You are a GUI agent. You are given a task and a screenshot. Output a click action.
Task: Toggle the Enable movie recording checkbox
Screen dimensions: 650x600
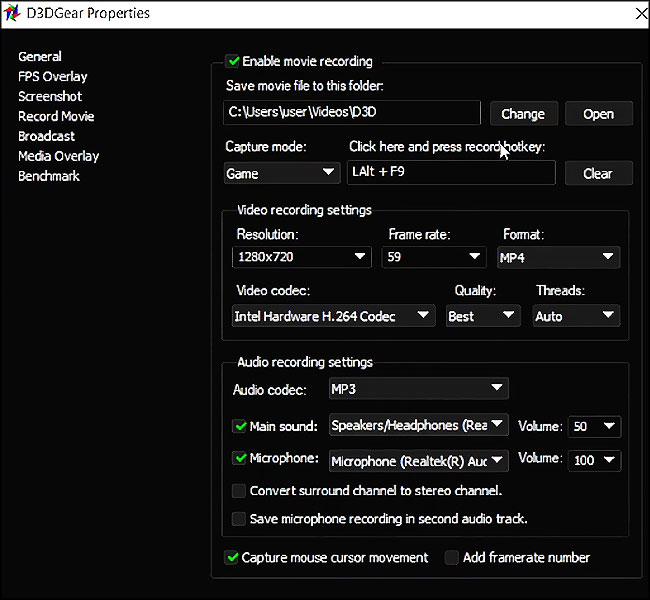tap(233, 61)
